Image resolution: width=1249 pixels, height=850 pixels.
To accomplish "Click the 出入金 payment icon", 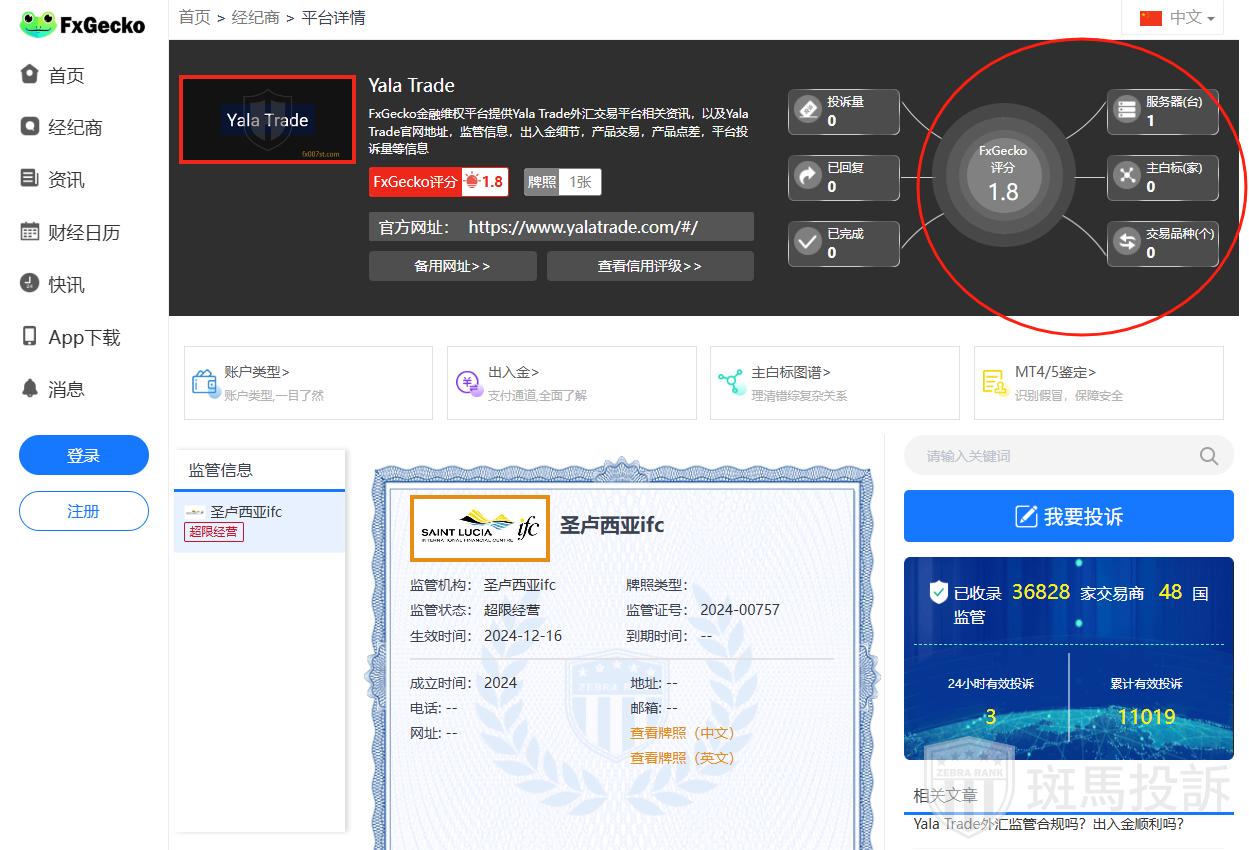I will coord(468,382).
